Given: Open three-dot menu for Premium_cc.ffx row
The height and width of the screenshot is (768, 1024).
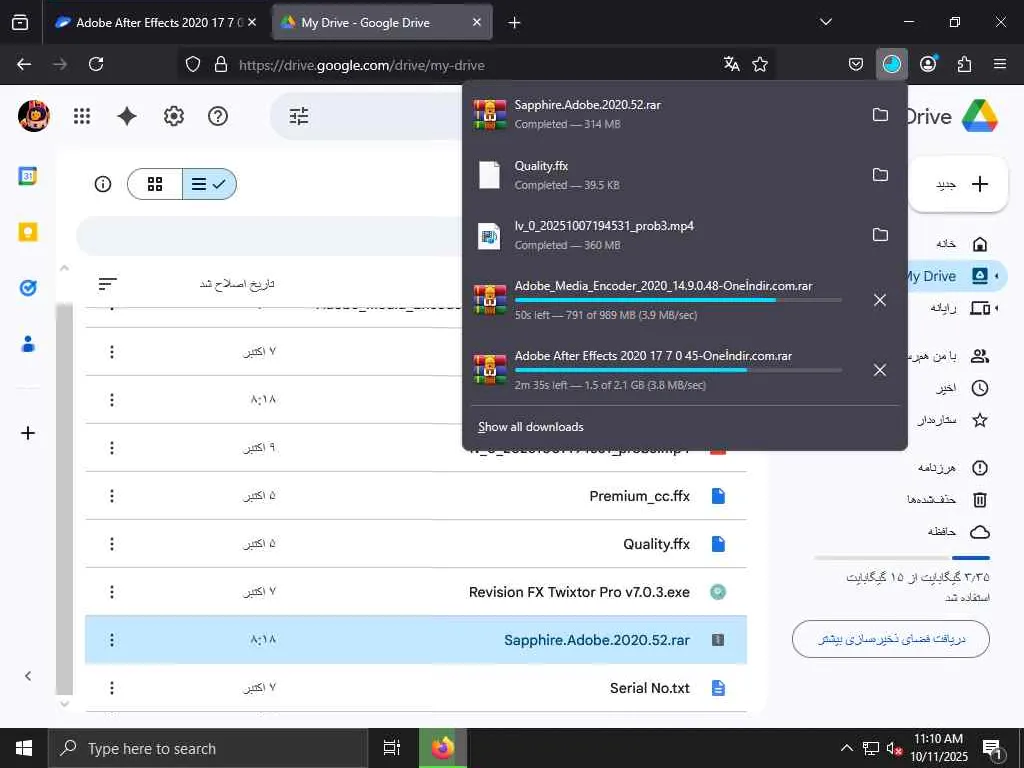Looking at the screenshot, I should (x=112, y=496).
